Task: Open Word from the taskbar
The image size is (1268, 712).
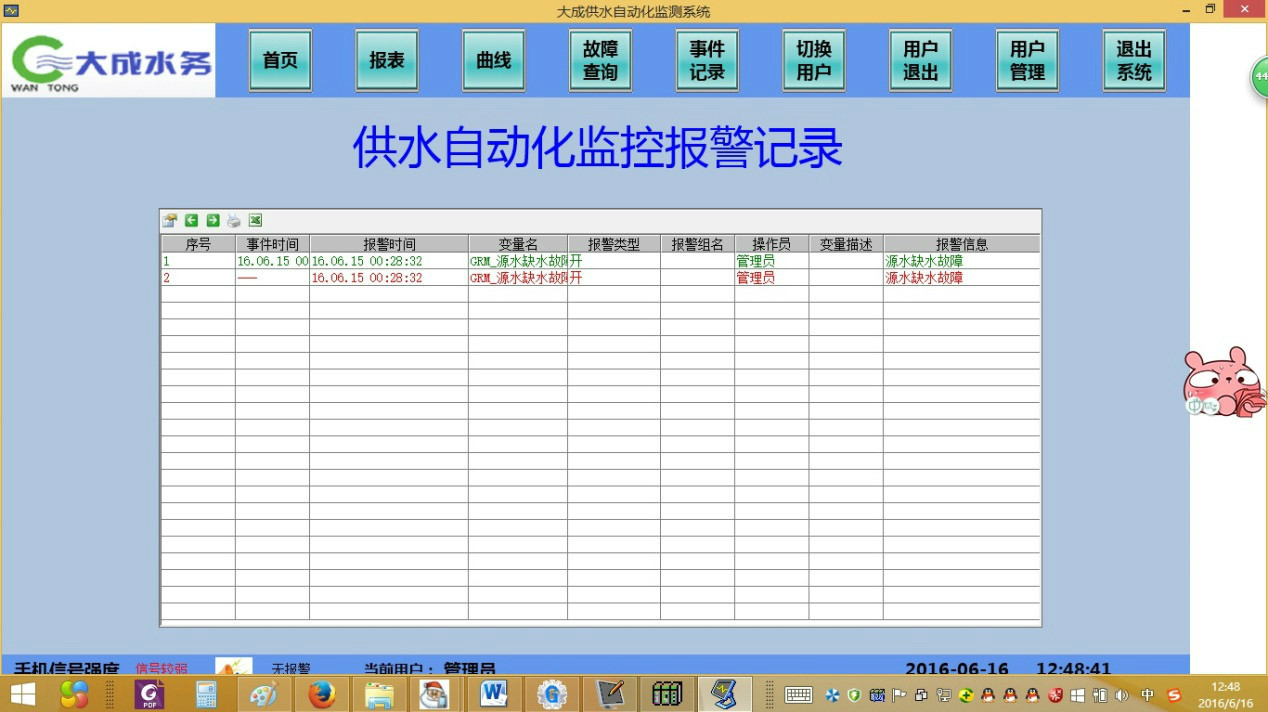Action: click(x=494, y=693)
